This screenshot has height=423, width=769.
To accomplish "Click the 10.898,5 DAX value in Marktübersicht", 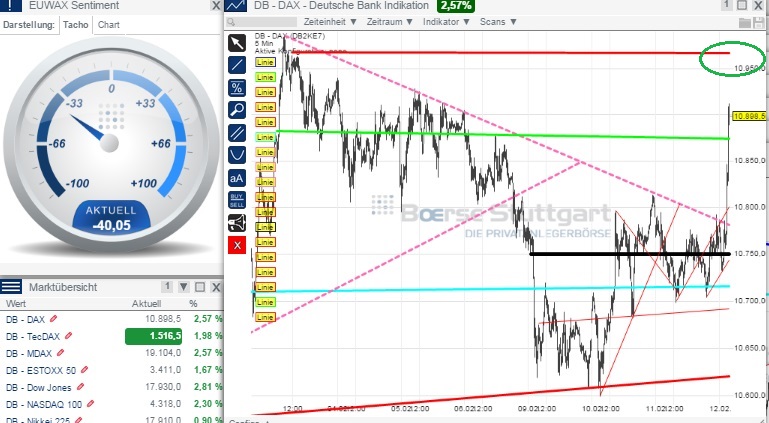I will [163, 319].
